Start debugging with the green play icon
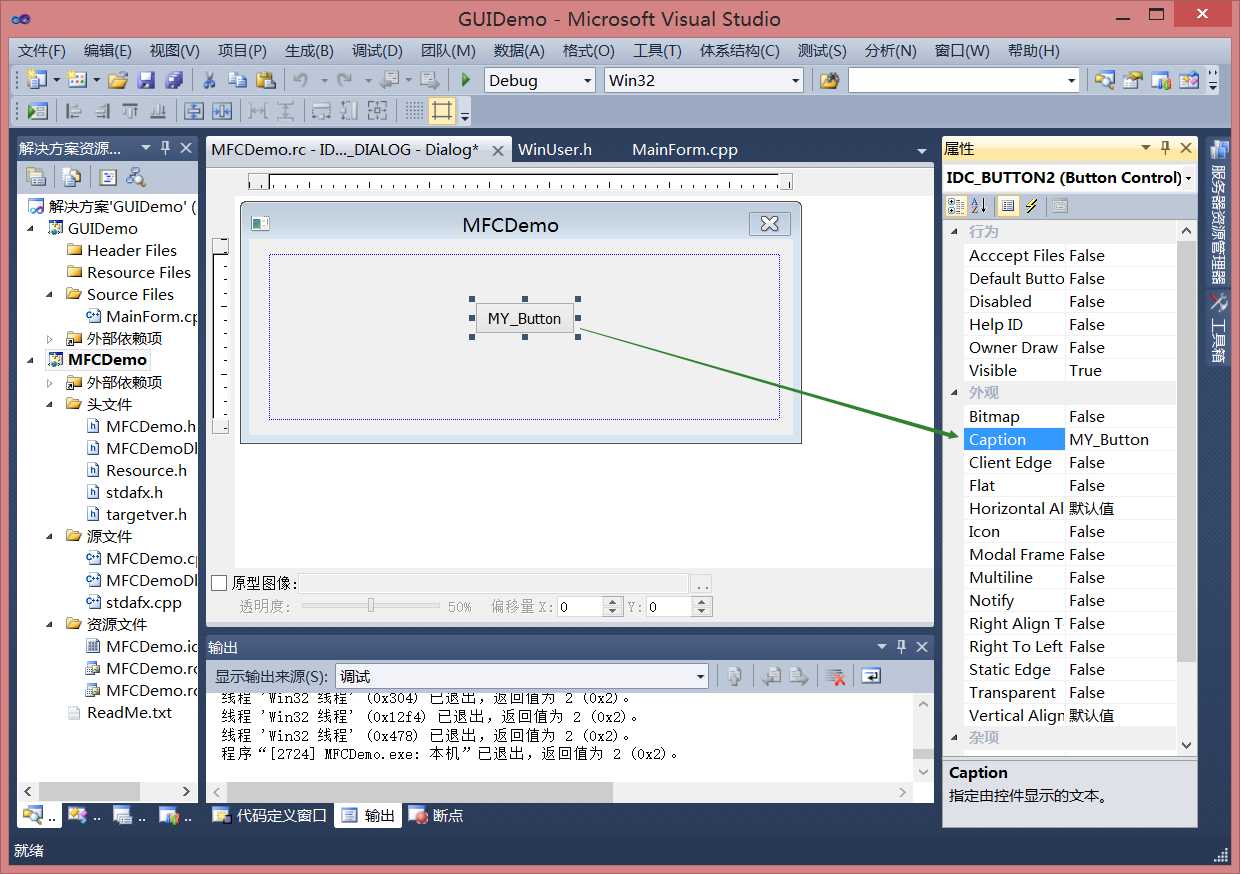The width and height of the screenshot is (1240, 874). click(465, 81)
